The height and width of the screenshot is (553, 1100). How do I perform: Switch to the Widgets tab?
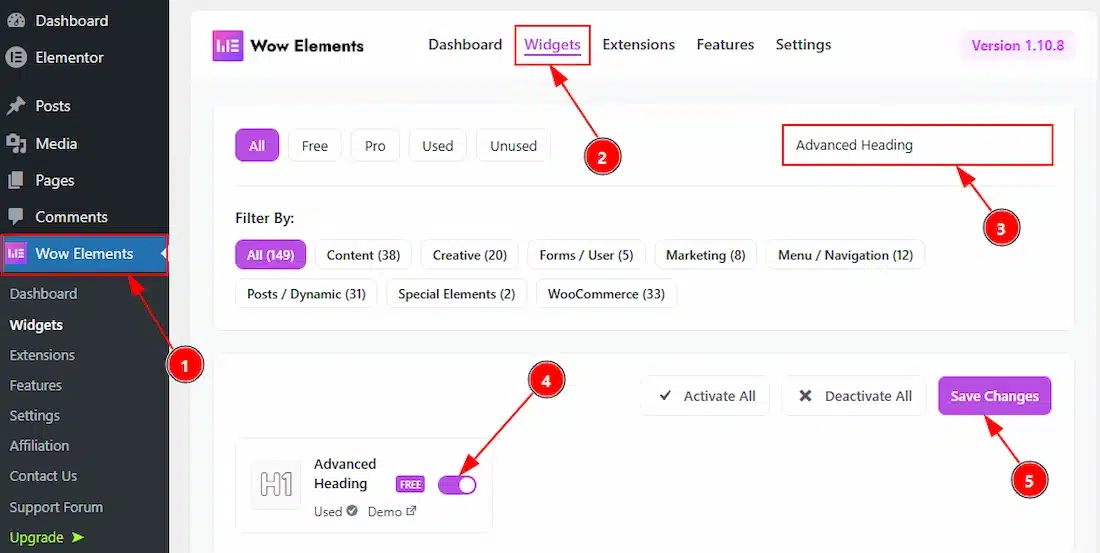(552, 45)
